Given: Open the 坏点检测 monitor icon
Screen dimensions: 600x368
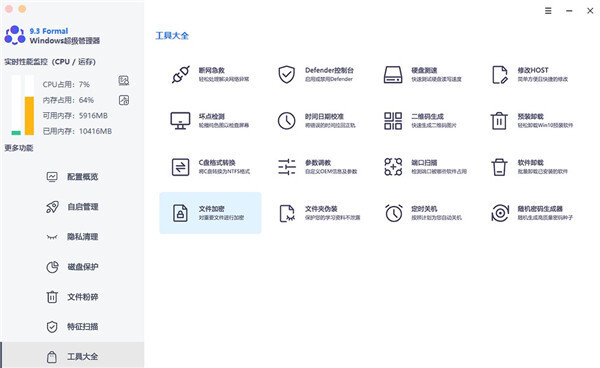Looking at the screenshot, I should point(180,121).
